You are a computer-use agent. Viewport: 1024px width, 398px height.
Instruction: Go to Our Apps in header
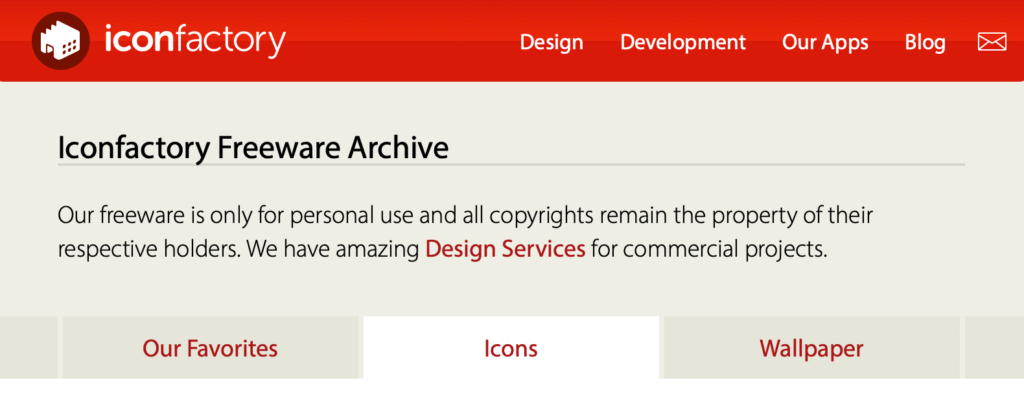click(825, 43)
